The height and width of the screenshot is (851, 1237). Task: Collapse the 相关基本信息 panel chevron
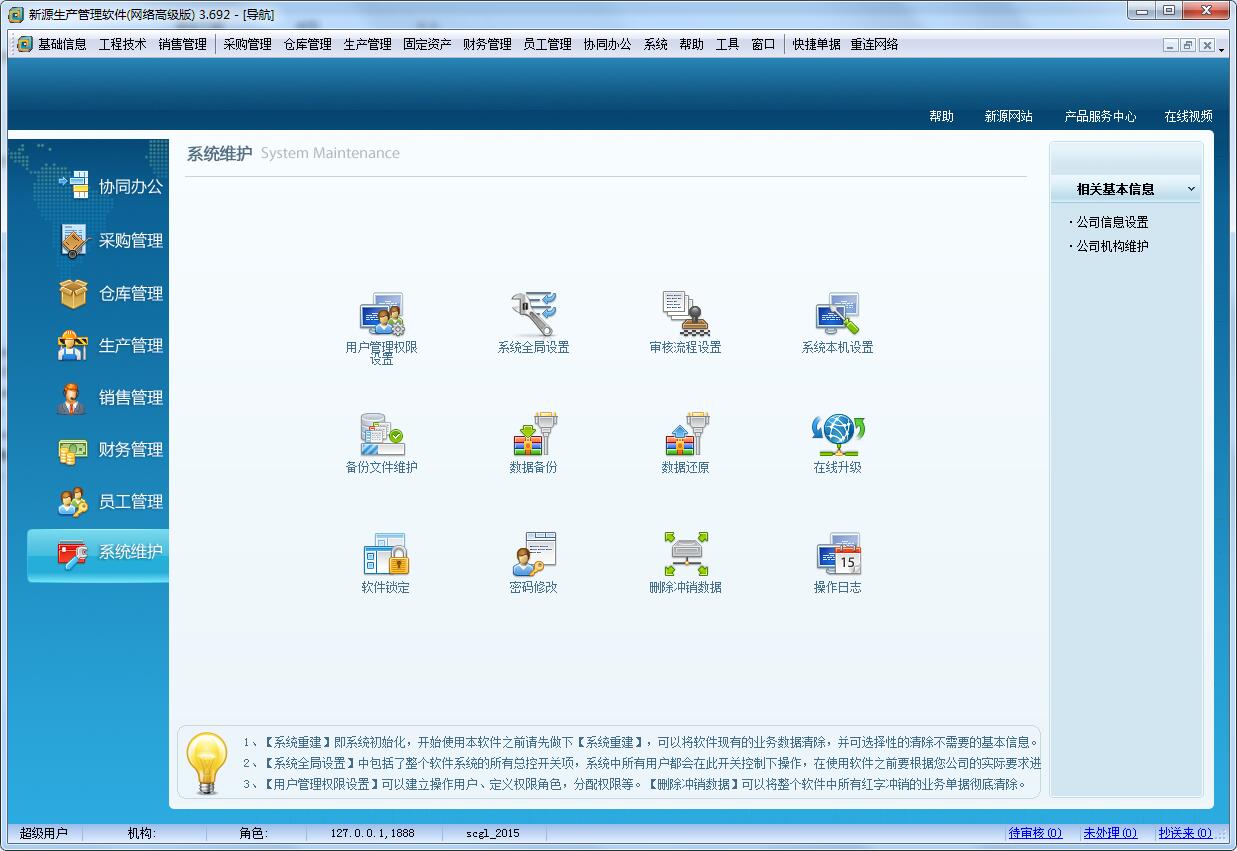[1191, 189]
